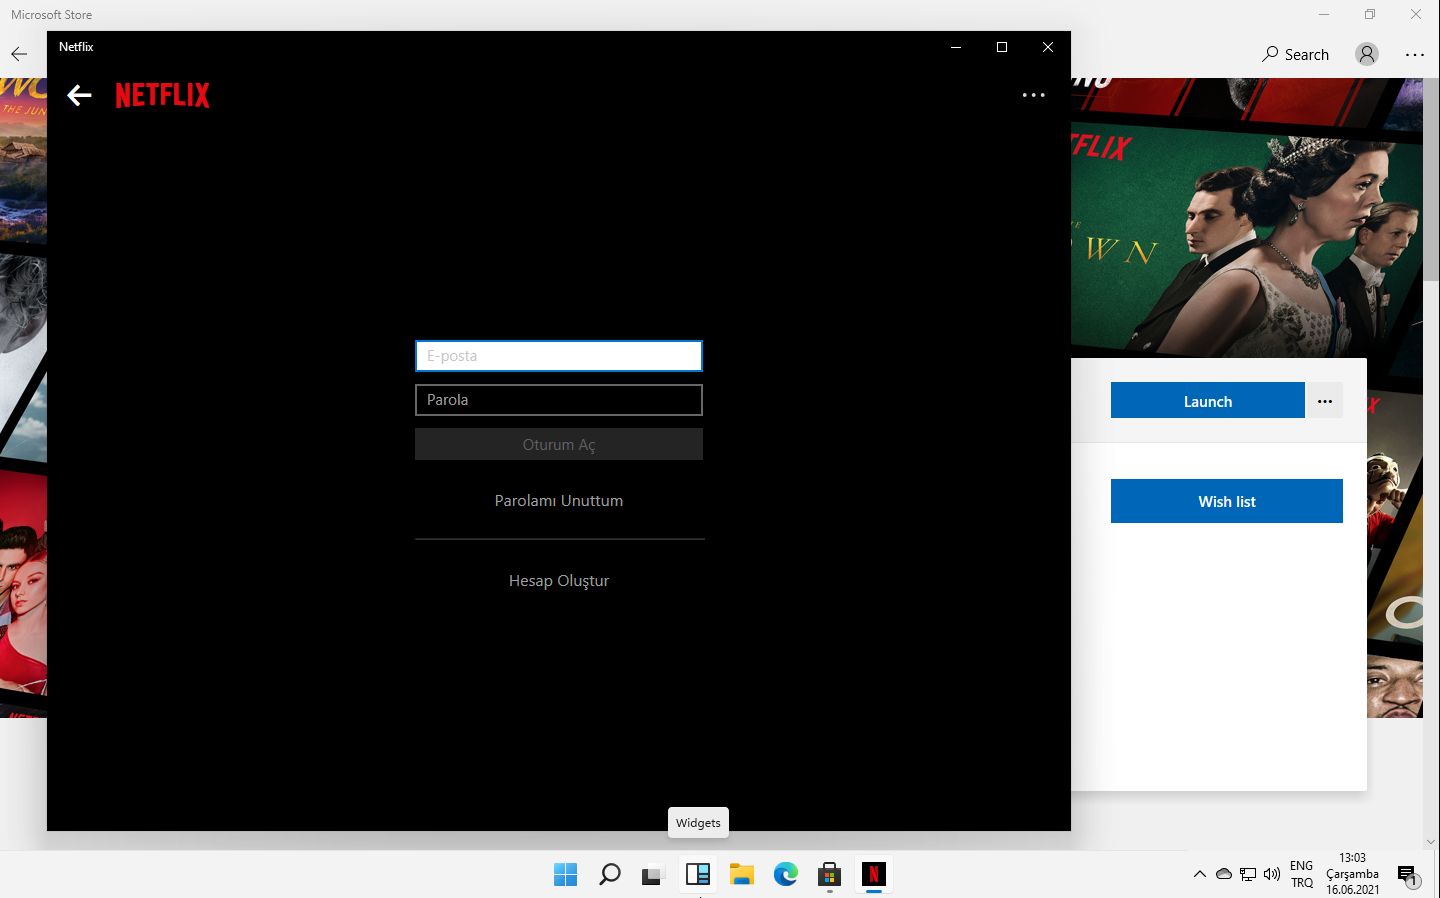
Task: Minimize the Netflix window
Action: click(x=956, y=47)
